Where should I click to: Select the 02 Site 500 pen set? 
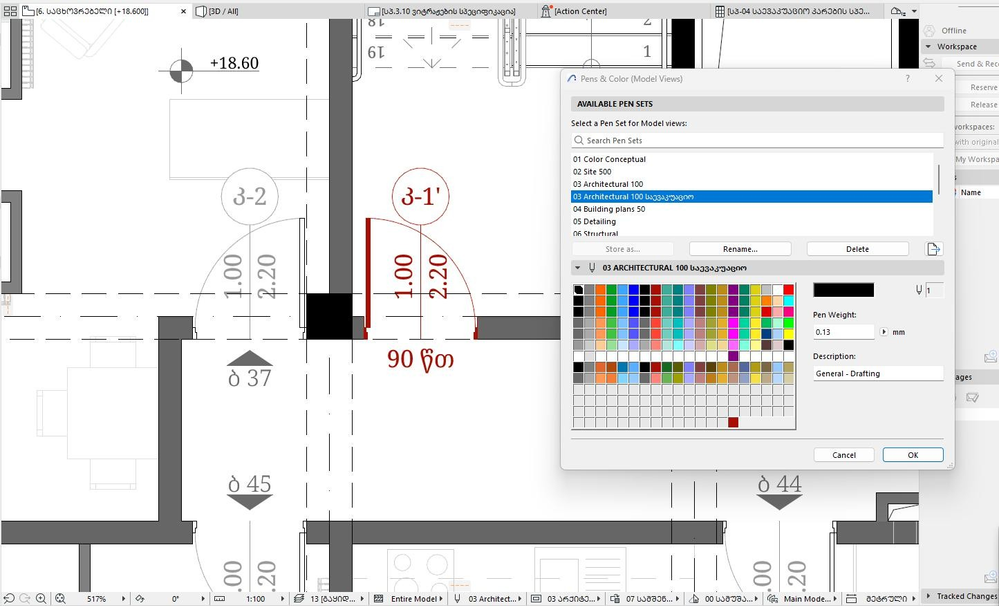point(752,172)
